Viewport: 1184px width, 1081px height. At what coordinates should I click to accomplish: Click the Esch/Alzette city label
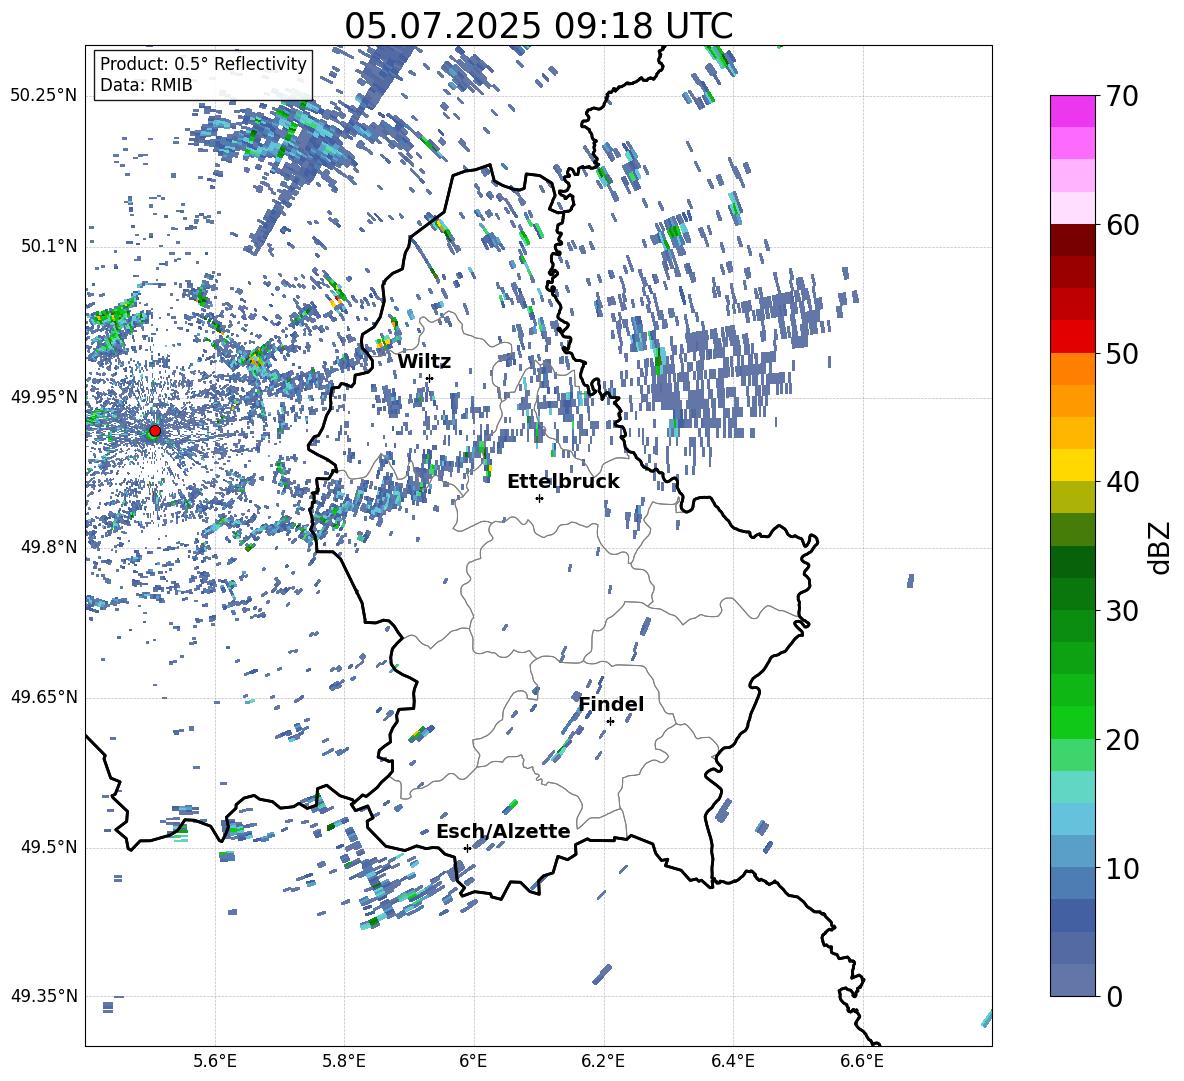(x=503, y=831)
